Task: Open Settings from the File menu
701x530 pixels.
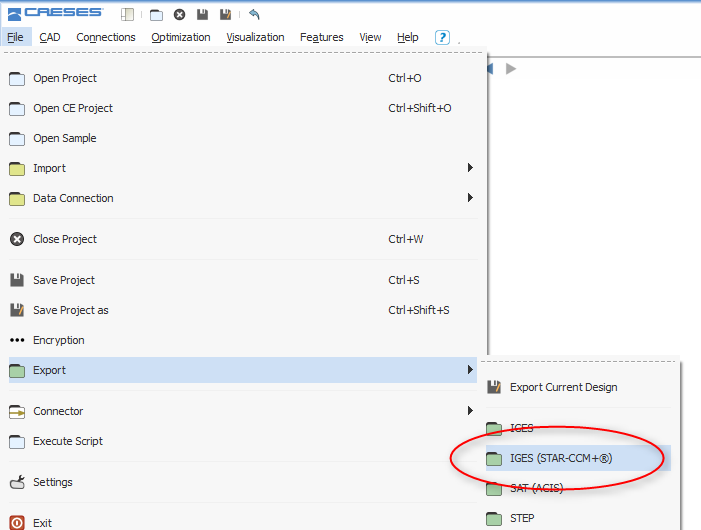Action: tap(243, 482)
